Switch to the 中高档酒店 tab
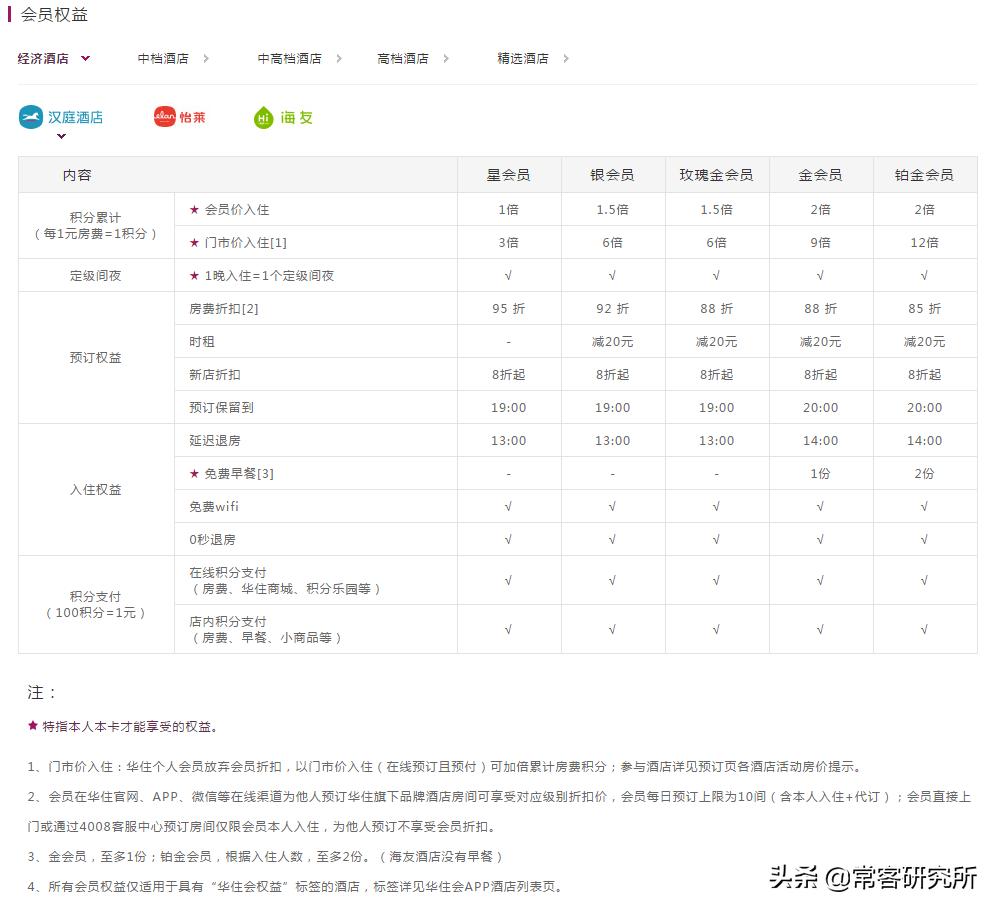 pyautogui.click(x=290, y=58)
